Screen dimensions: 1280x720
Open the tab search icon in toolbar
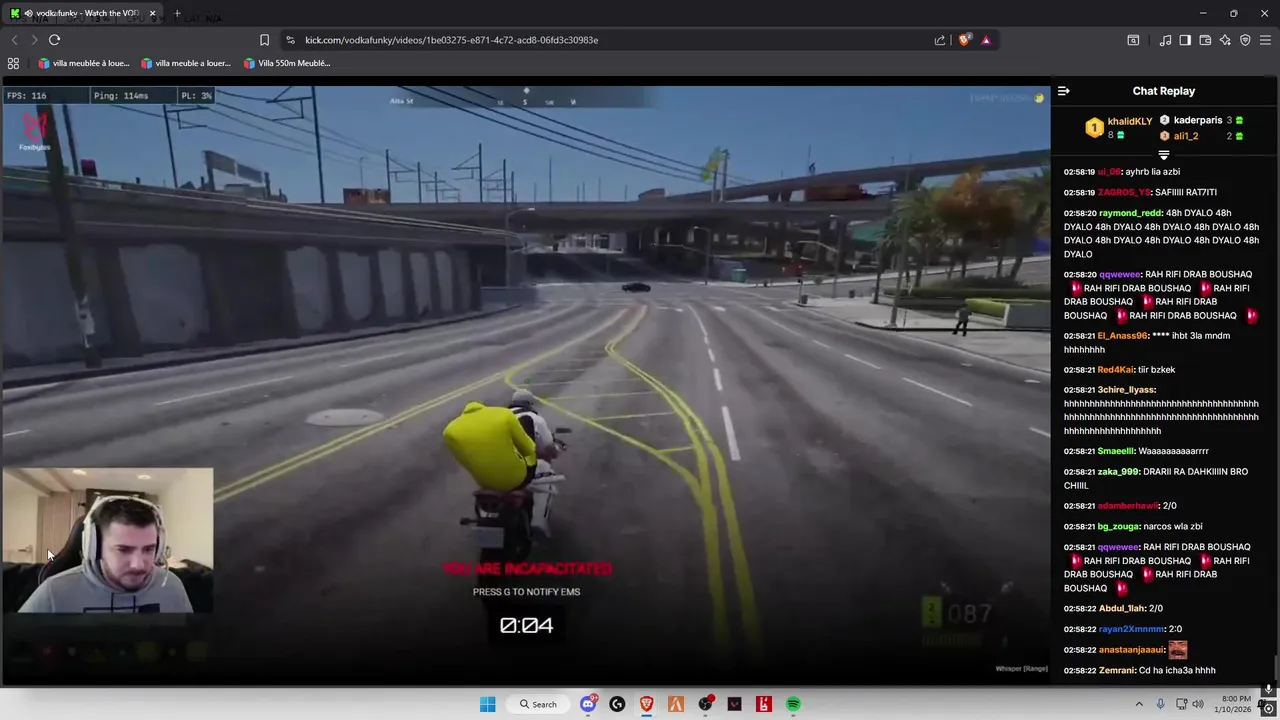(x=1133, y=40)
